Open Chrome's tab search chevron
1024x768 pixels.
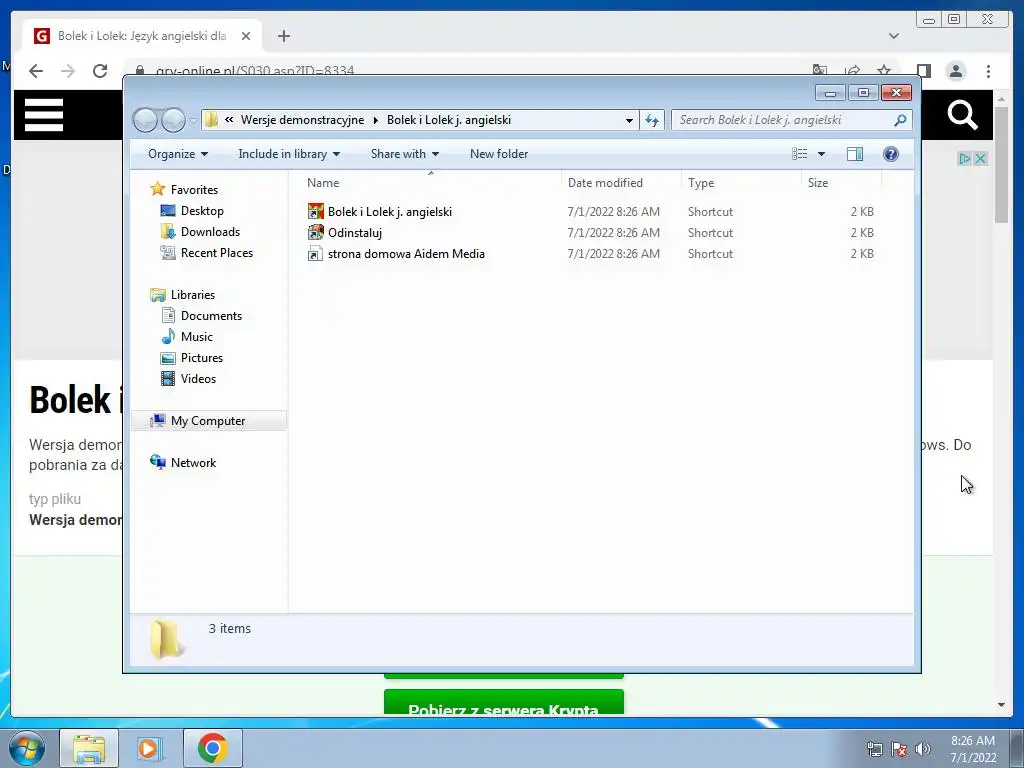[x=893, y=36]
